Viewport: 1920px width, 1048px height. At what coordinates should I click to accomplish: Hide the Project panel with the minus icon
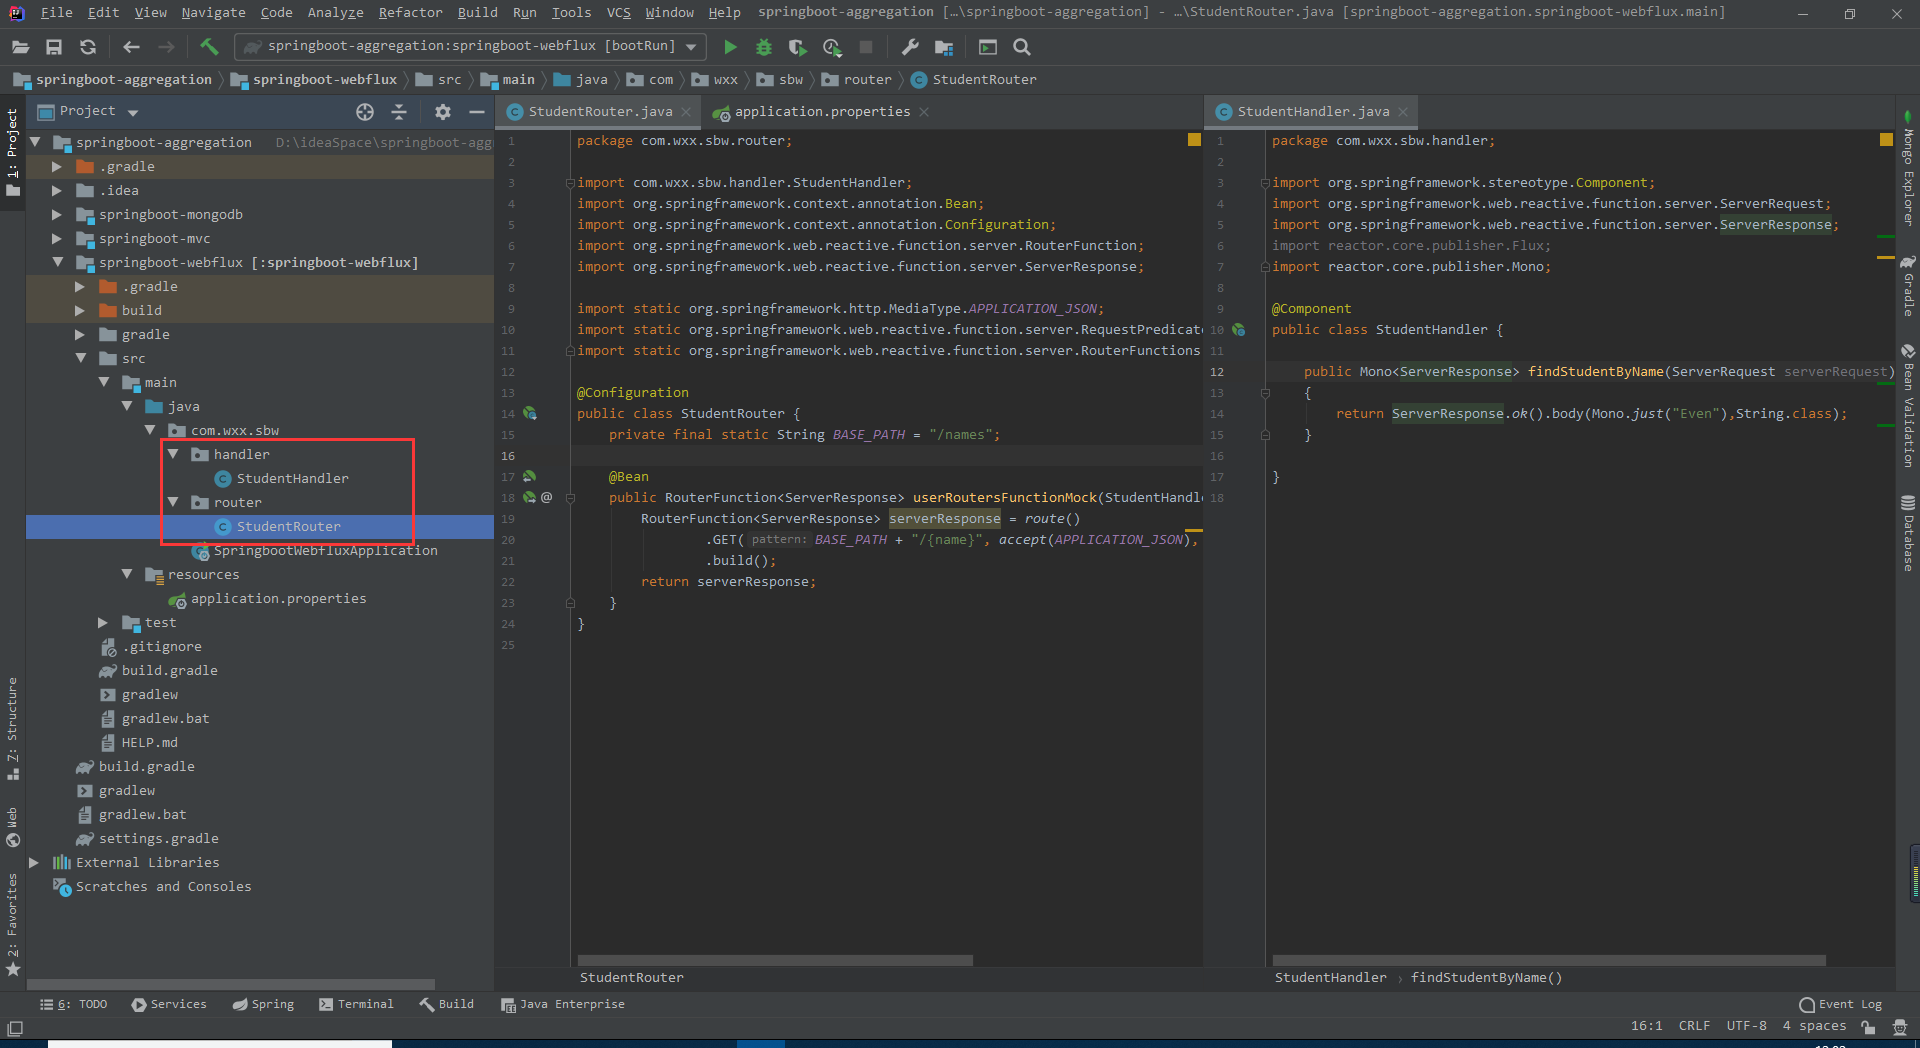(476, 112)
